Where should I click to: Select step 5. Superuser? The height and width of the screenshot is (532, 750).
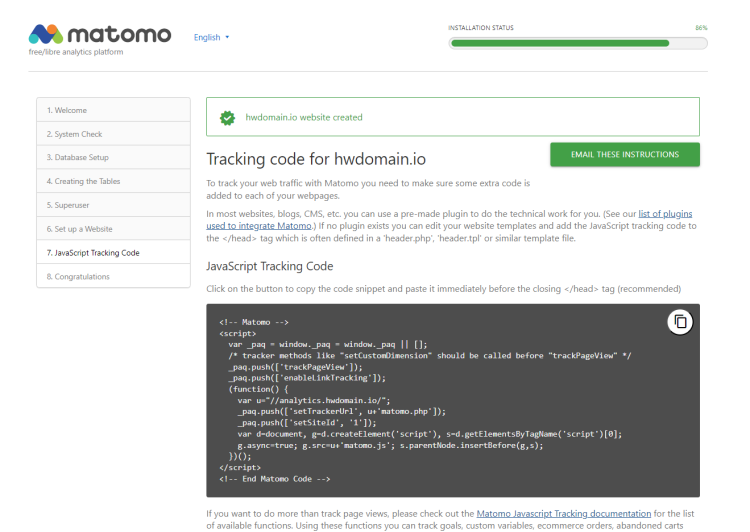[x=113, y=205]
